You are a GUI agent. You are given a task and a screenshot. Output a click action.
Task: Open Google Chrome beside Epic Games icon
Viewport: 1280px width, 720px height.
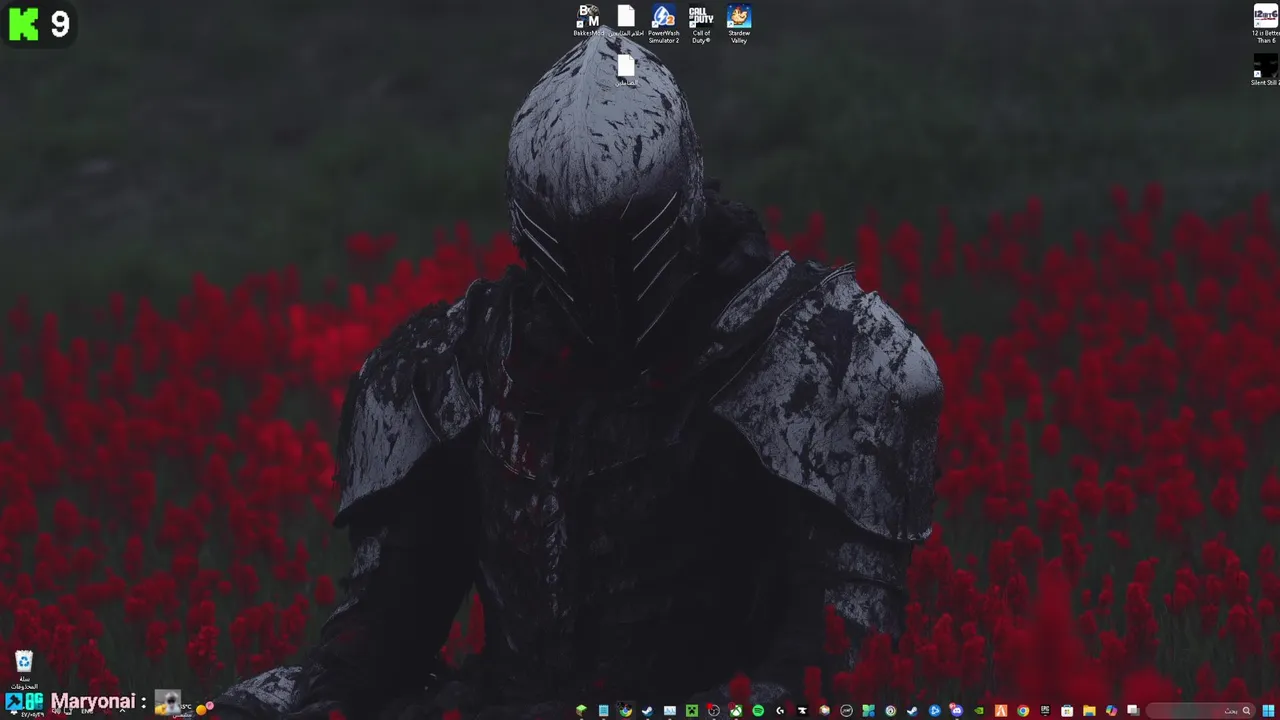click(x=1023, y=710)
